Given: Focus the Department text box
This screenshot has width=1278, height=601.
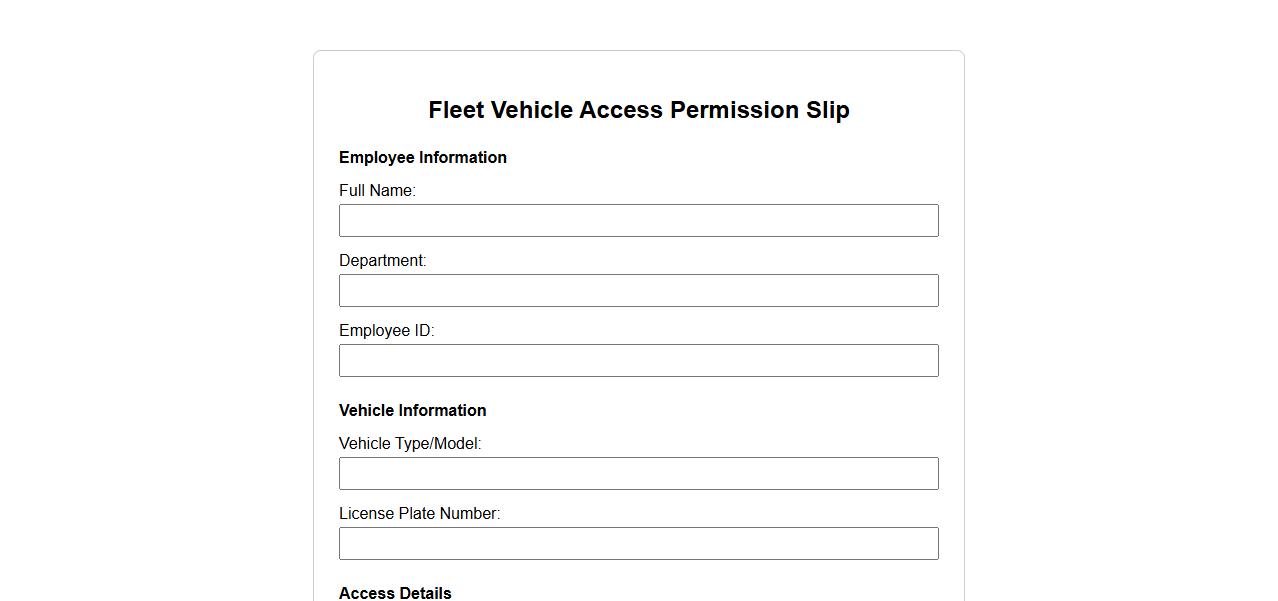Looking at the screenshot, I should coord(638,291).
